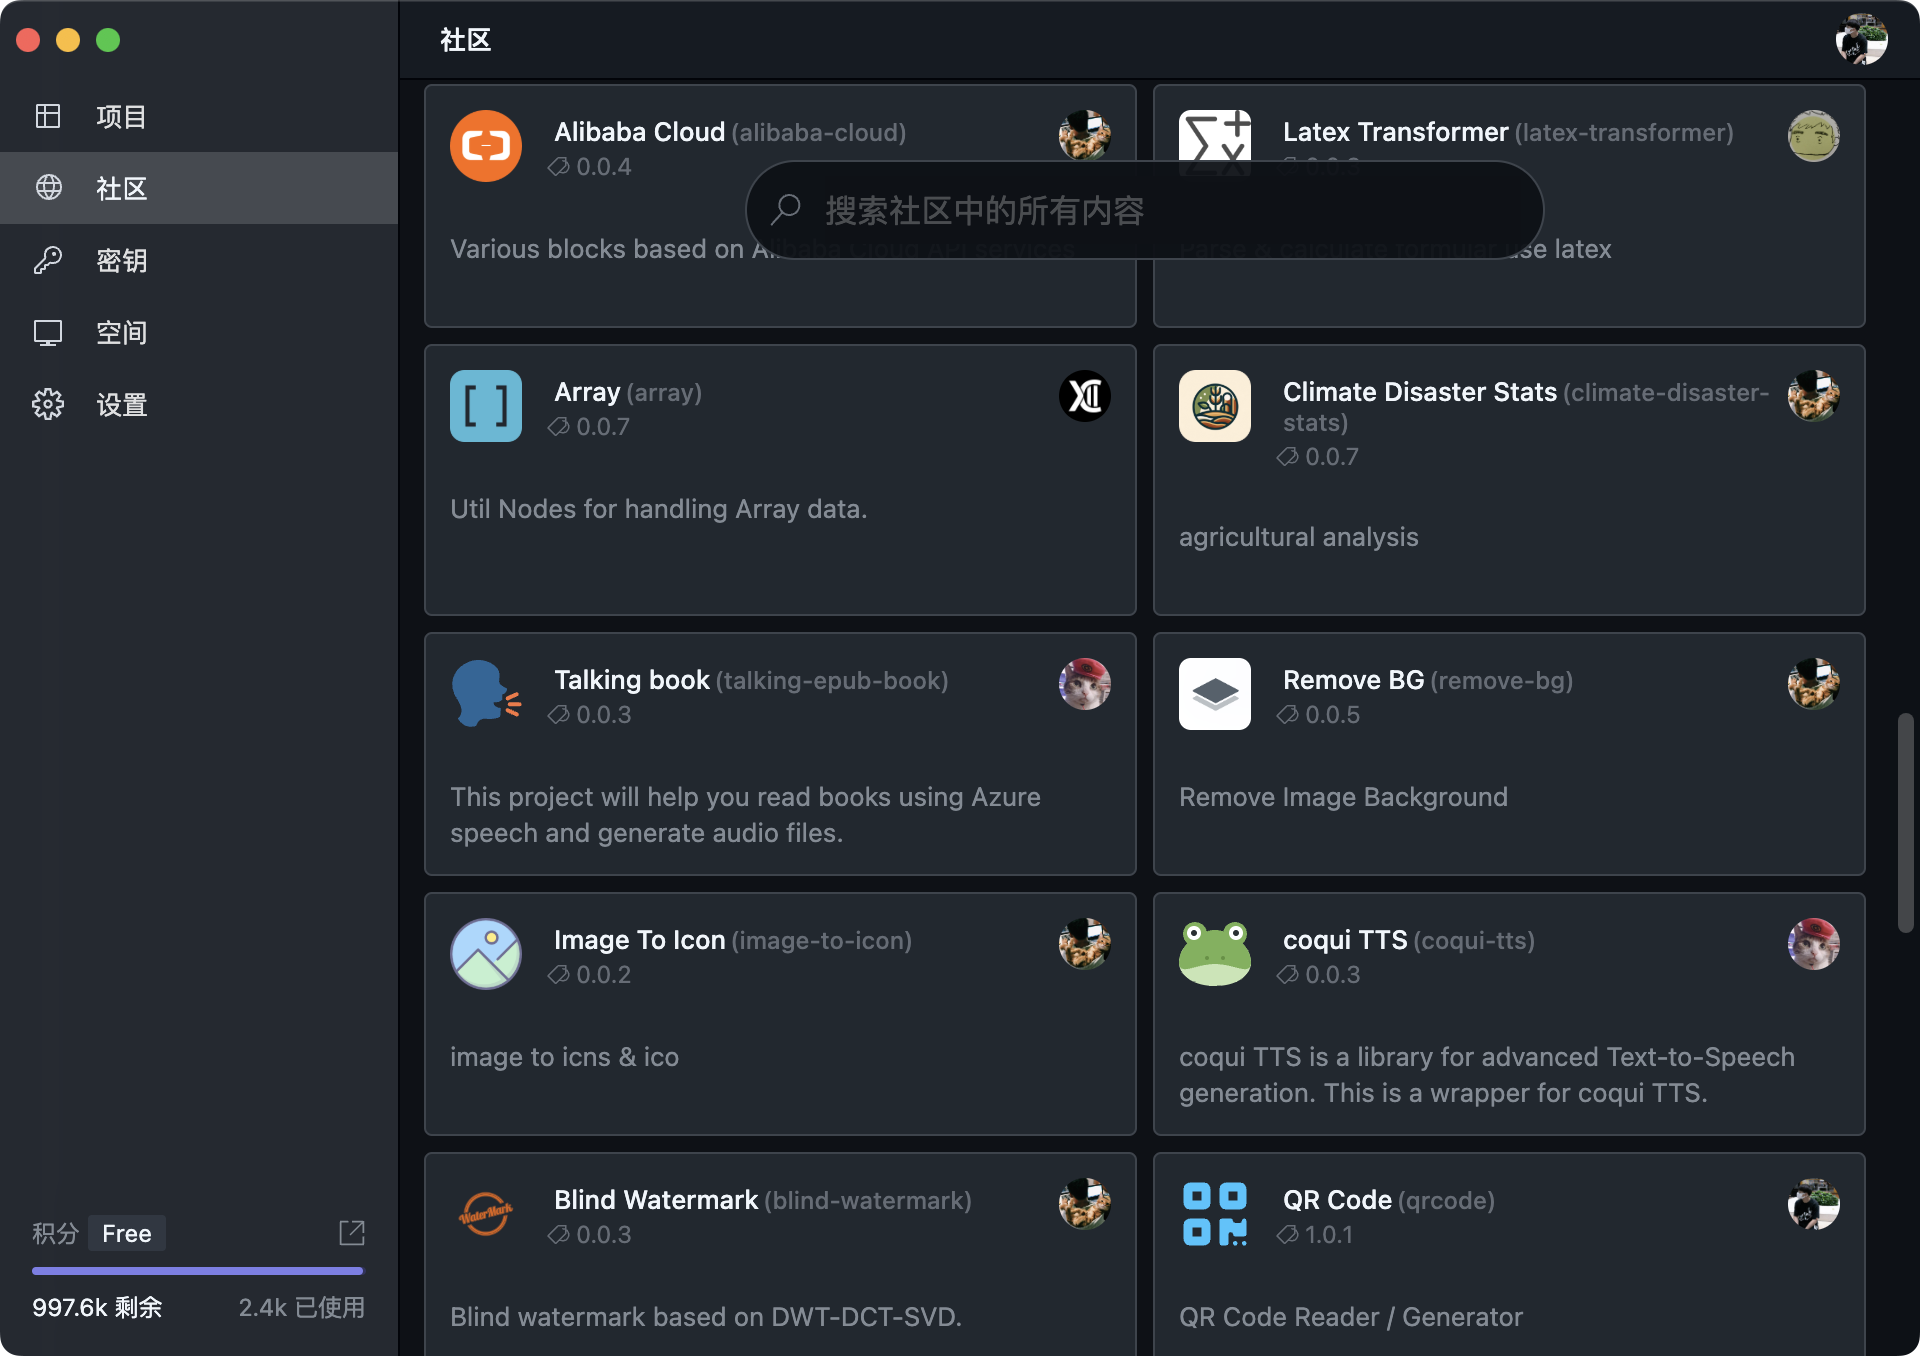Open the Climate Disaster Stats icon
This screenshot has height=1356, width=1920.
click(x=1215, y=406)
